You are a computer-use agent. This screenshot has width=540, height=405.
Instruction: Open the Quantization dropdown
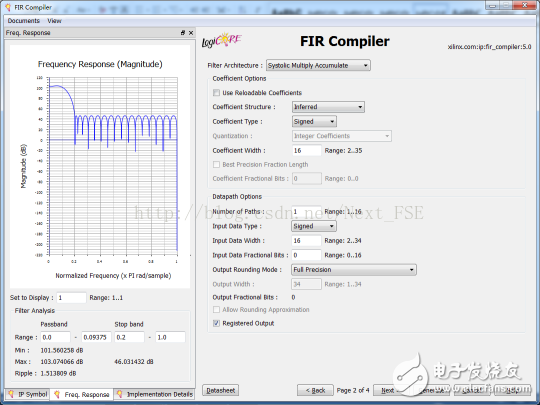pyautogui.click(x=342, y=136)
